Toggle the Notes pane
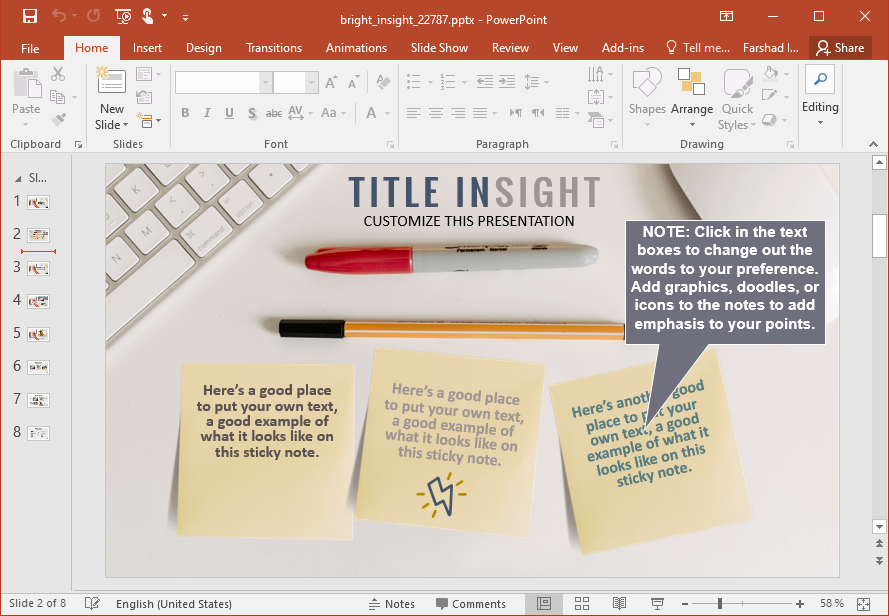889x616 pixels. 391,604
